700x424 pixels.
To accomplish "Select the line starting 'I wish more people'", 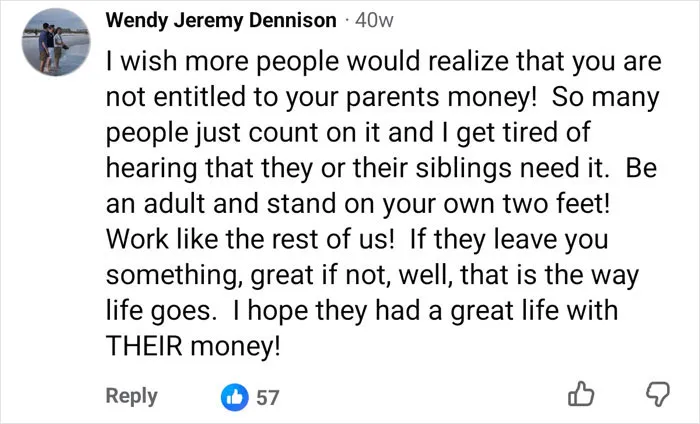I will click(383, 62).
